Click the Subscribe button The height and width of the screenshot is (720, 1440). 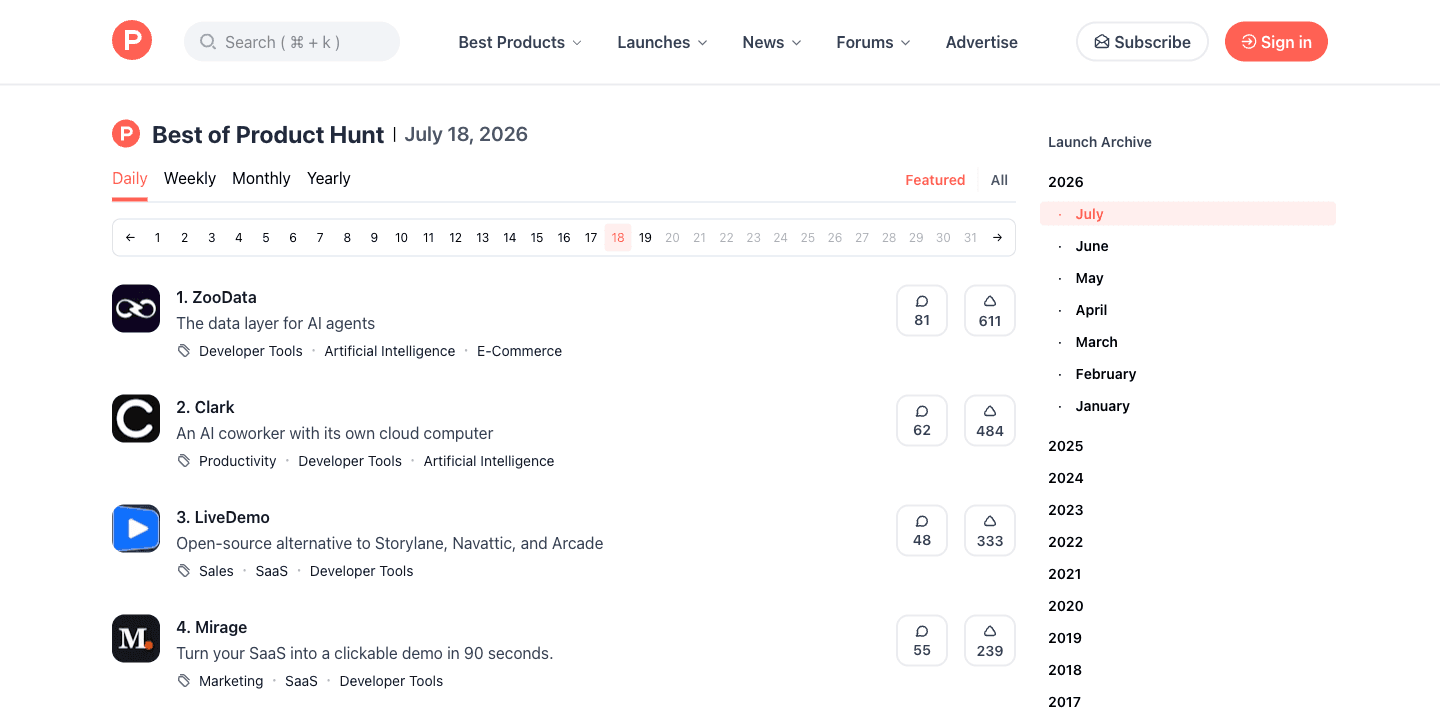click(x=1142, y=42)
